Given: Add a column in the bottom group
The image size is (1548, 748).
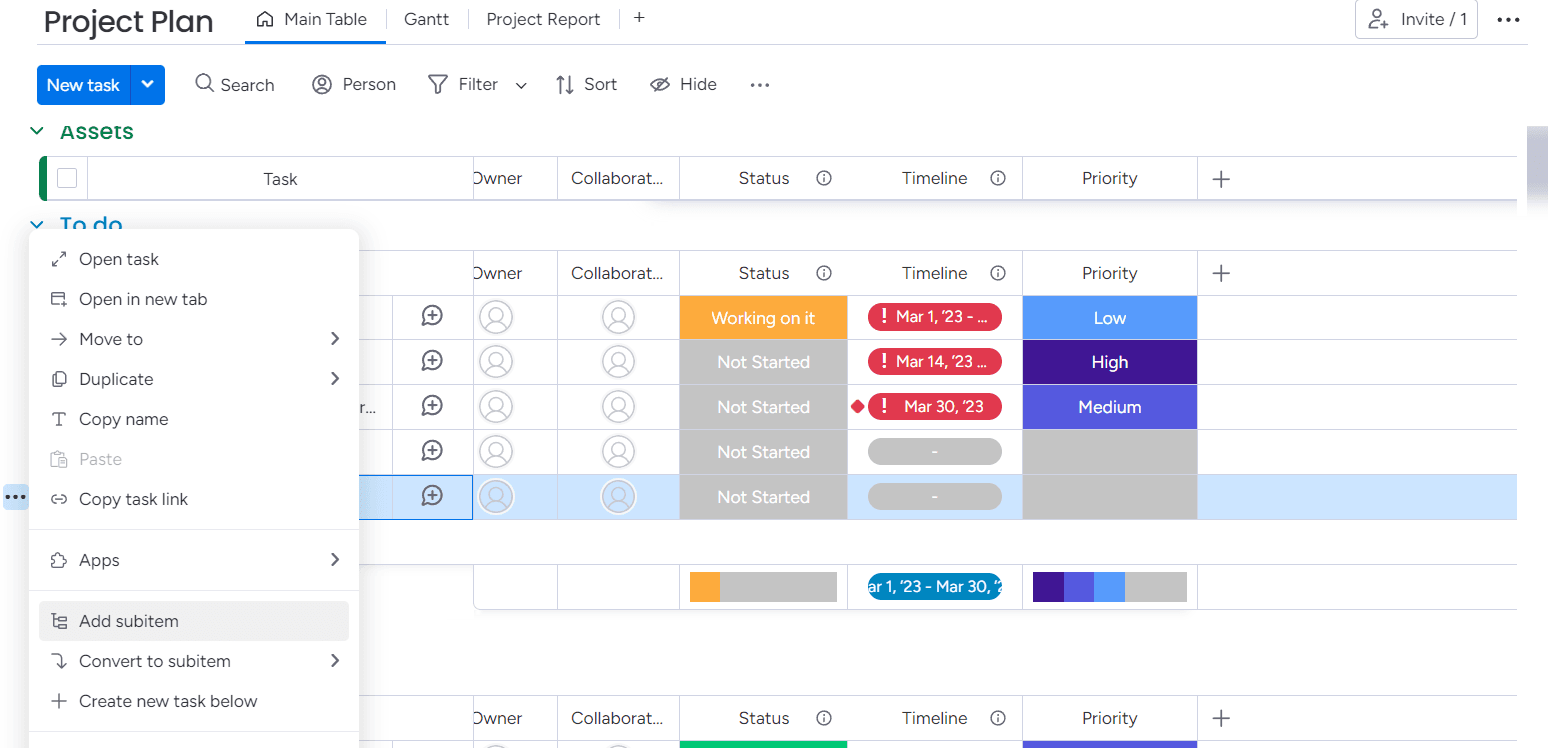Looking at the screenshot, I should (1221, 718).
